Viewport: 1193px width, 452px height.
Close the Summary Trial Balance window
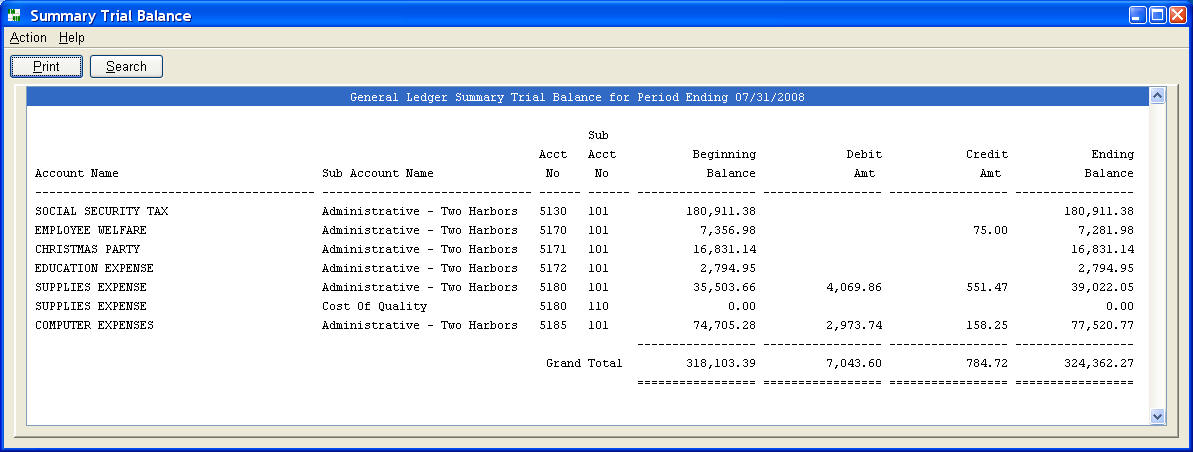[x=1177, y=15]
